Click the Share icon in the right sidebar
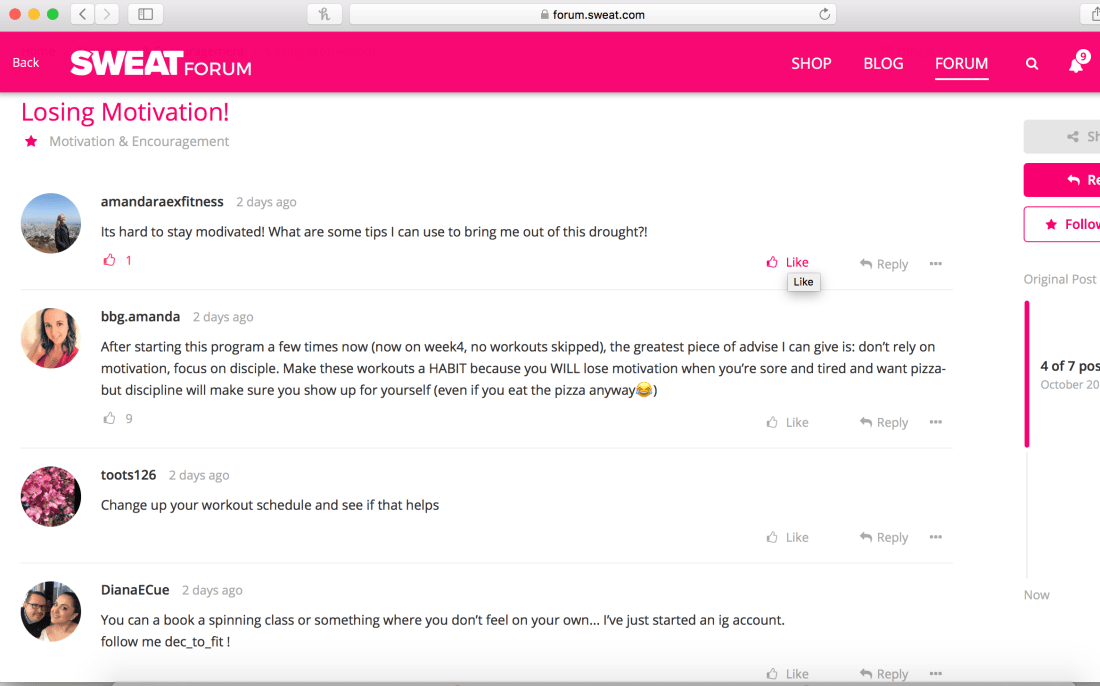Viewport: 1100px width, 686px height. coord(1072,136)
